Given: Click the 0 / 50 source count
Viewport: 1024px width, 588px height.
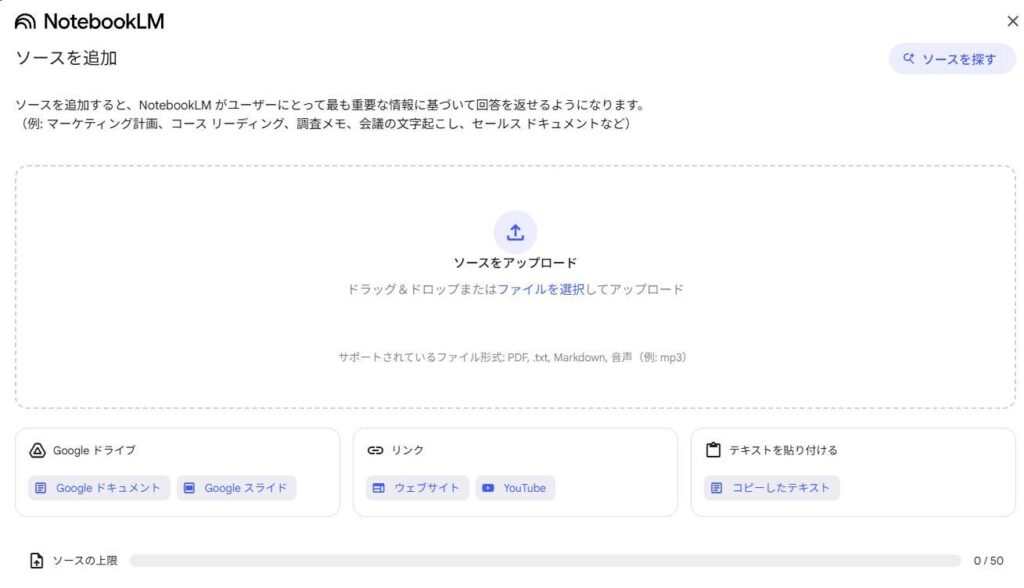Looking at the screenshot, I should coord(988,561).
